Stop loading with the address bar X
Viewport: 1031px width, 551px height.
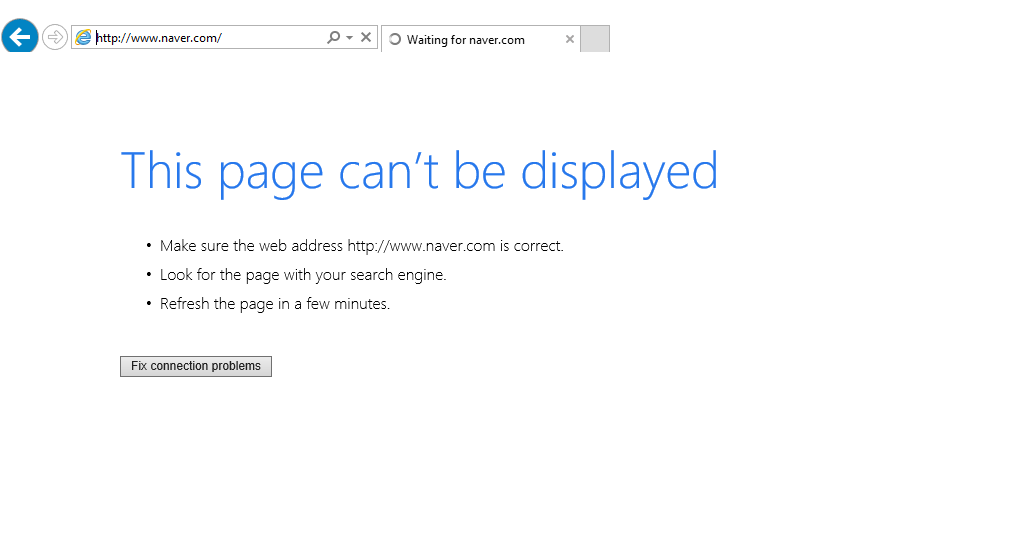pos(366,37)
